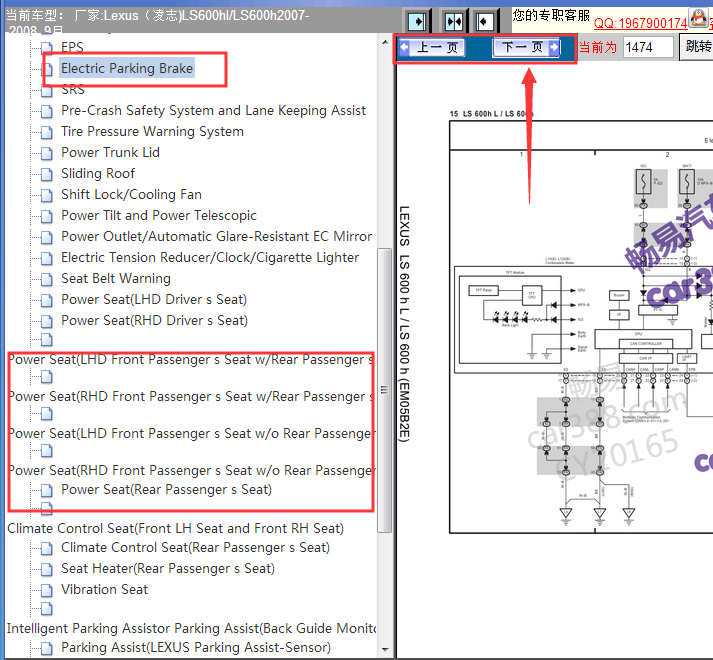
Task: Select Electric Parking Brake tree item
Action: coord(127,68)
